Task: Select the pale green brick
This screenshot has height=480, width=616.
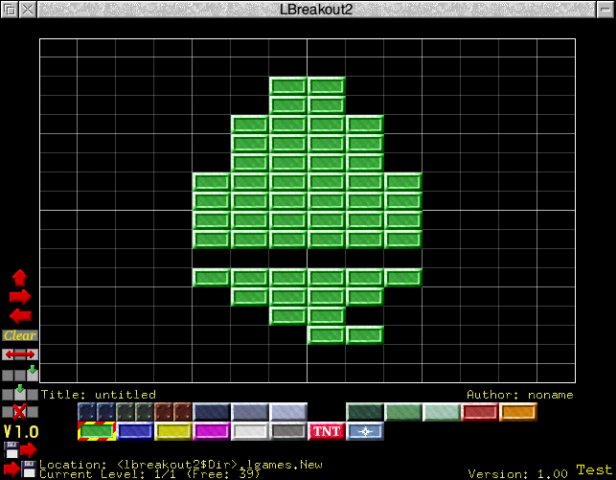Action: tap(442, 412)
